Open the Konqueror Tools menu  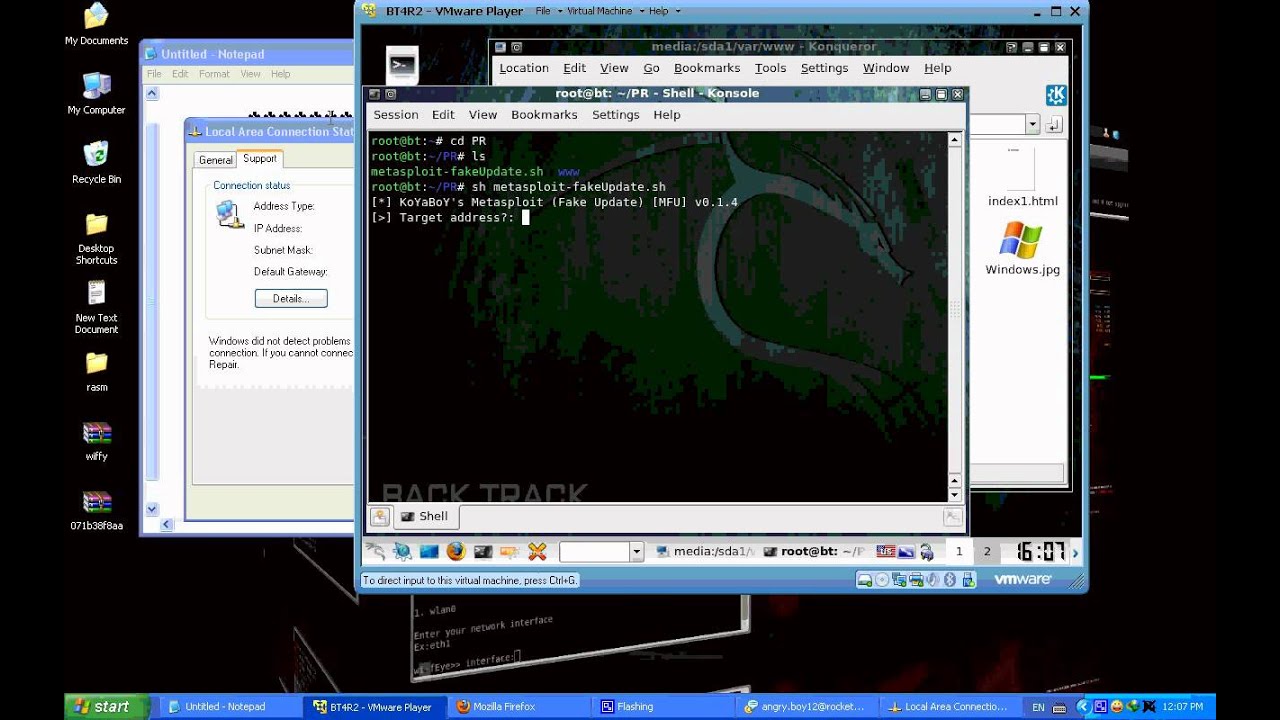770,68
